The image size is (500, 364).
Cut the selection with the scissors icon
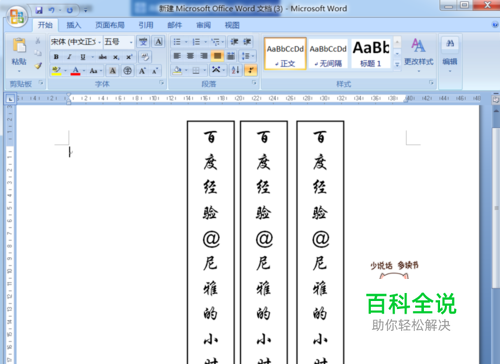[x=38, y=41]
